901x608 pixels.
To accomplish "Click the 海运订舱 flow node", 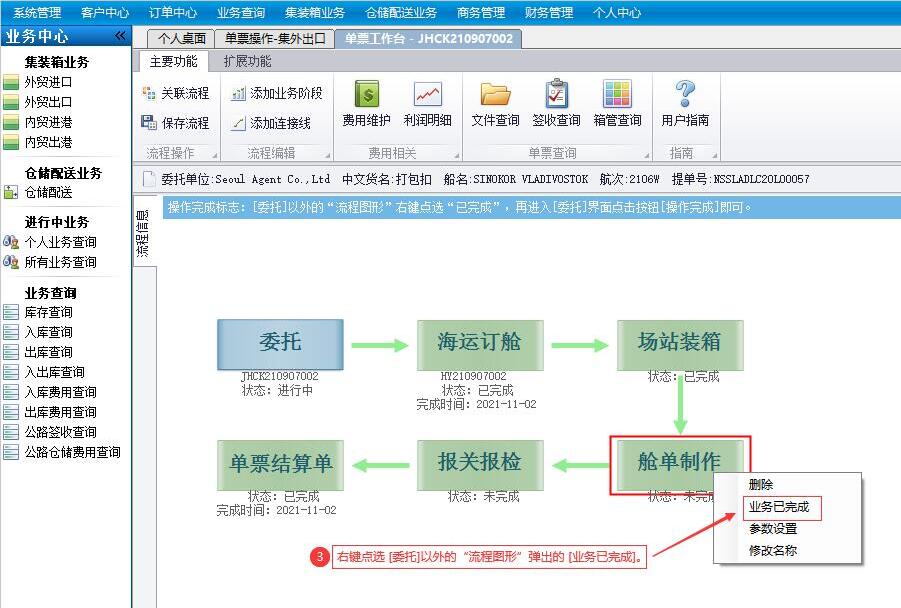I will click(x=480, y=343).
